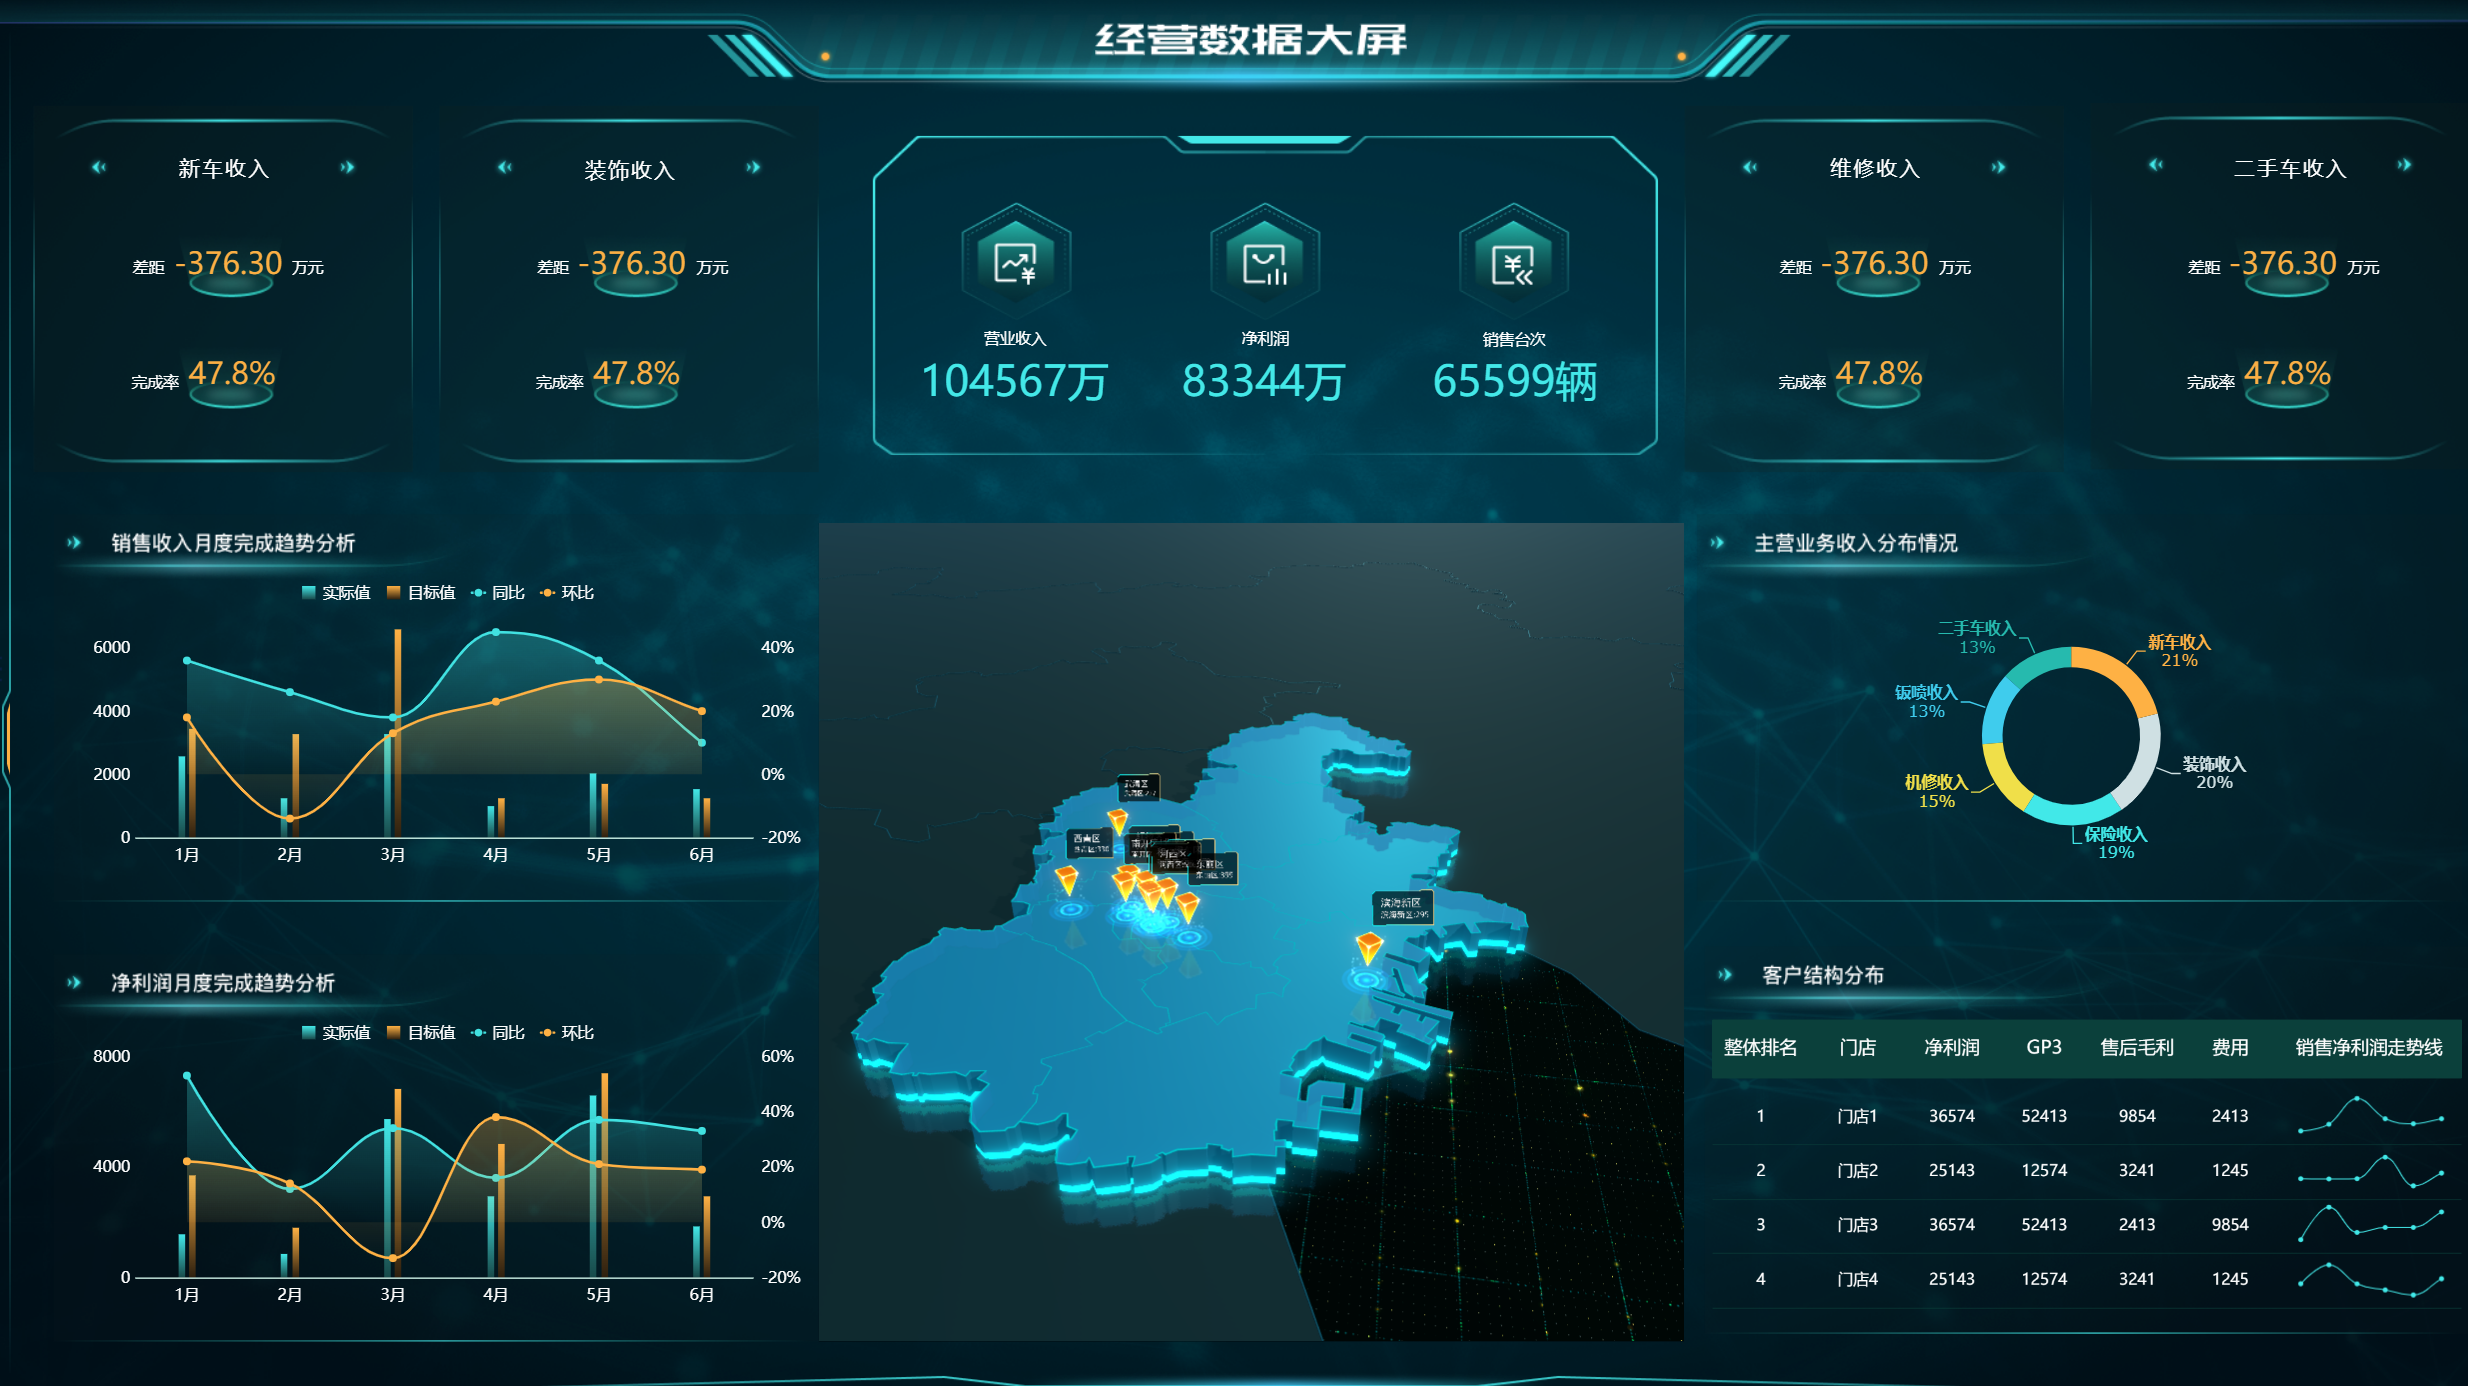Toggle 目标值 legend in net profit chart
The width and height of the screenshot is (2468, 1386).
tap(421, 1033)
